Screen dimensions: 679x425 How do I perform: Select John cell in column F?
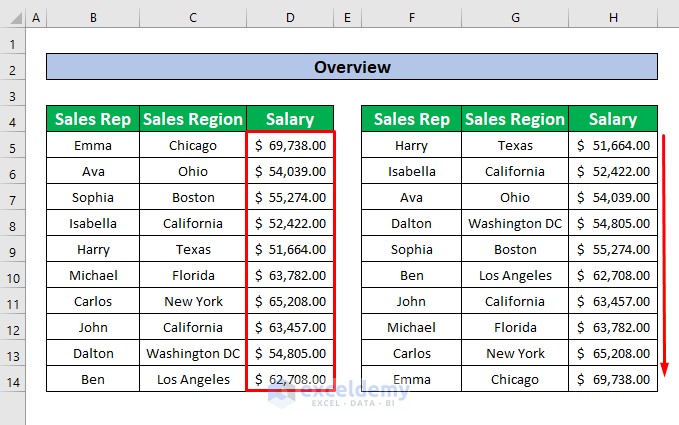[411, 301]
